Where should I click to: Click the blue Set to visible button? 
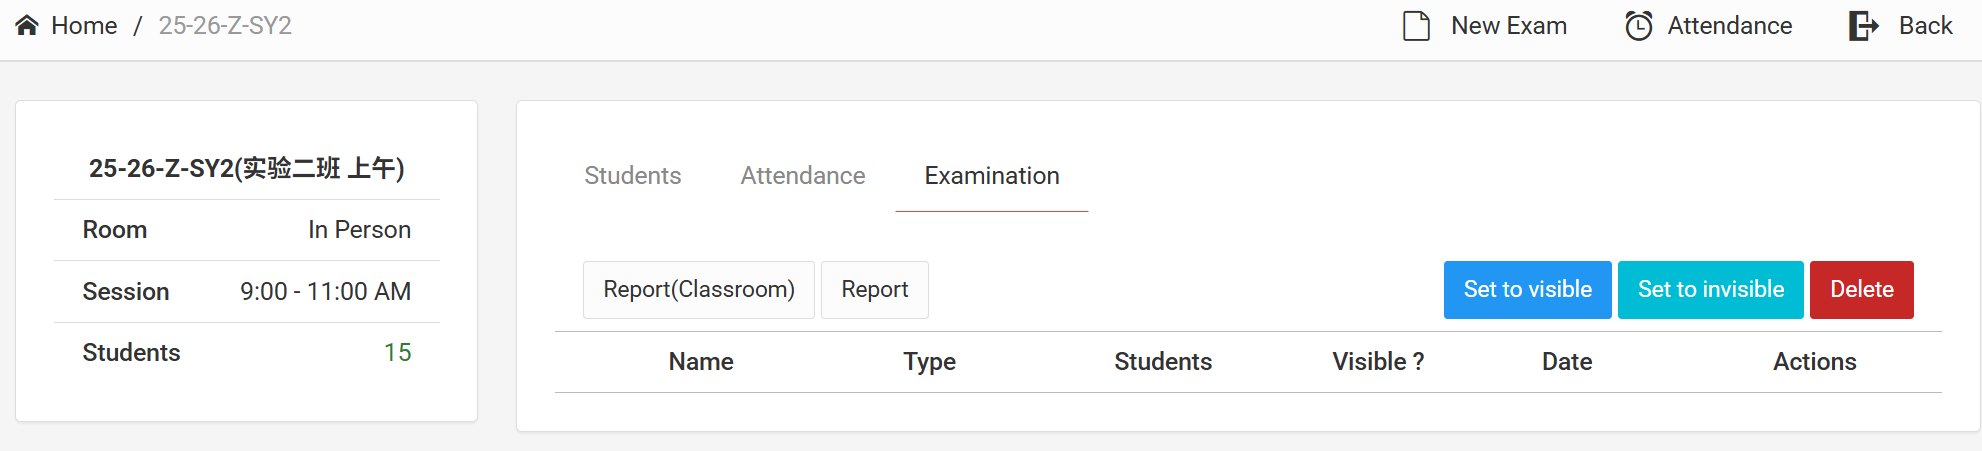click(1527, 290)
